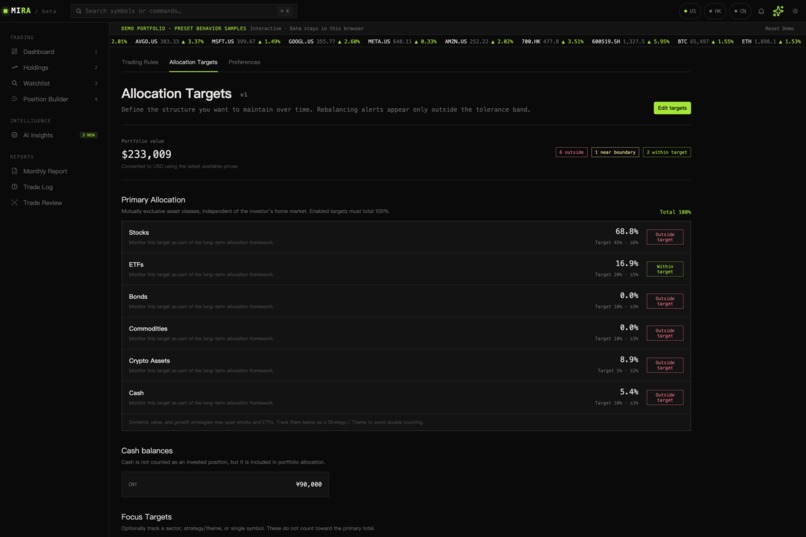Click the Outside target badge for Commodities
Viewport: 806px width, 537px height.
point(665,333)
